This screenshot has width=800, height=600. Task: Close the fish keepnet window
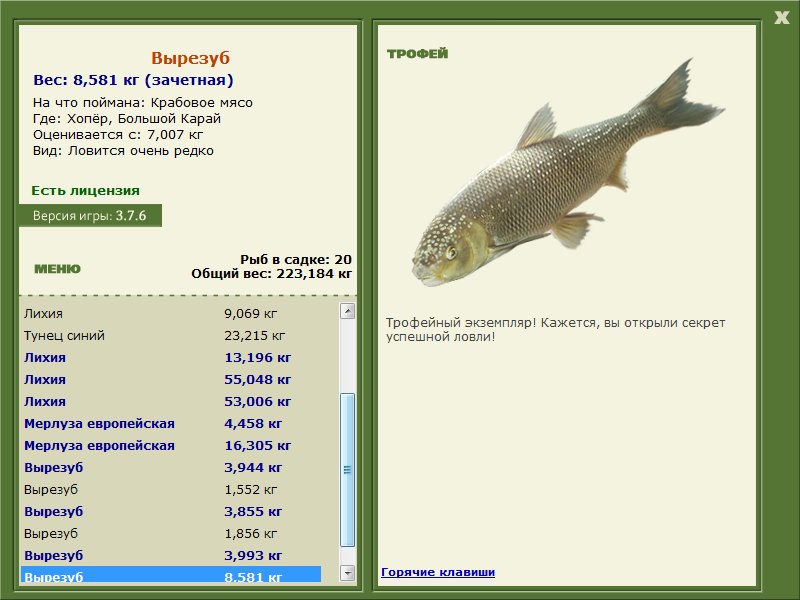click(781, 18)
